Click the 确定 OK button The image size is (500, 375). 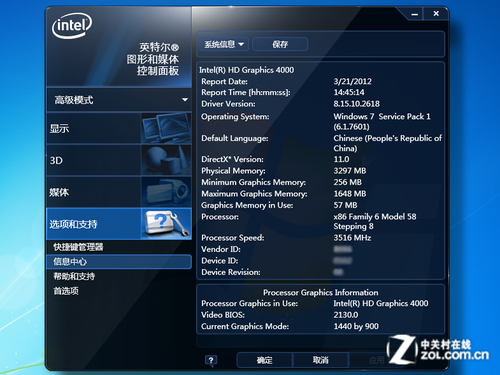click(265, 360)
